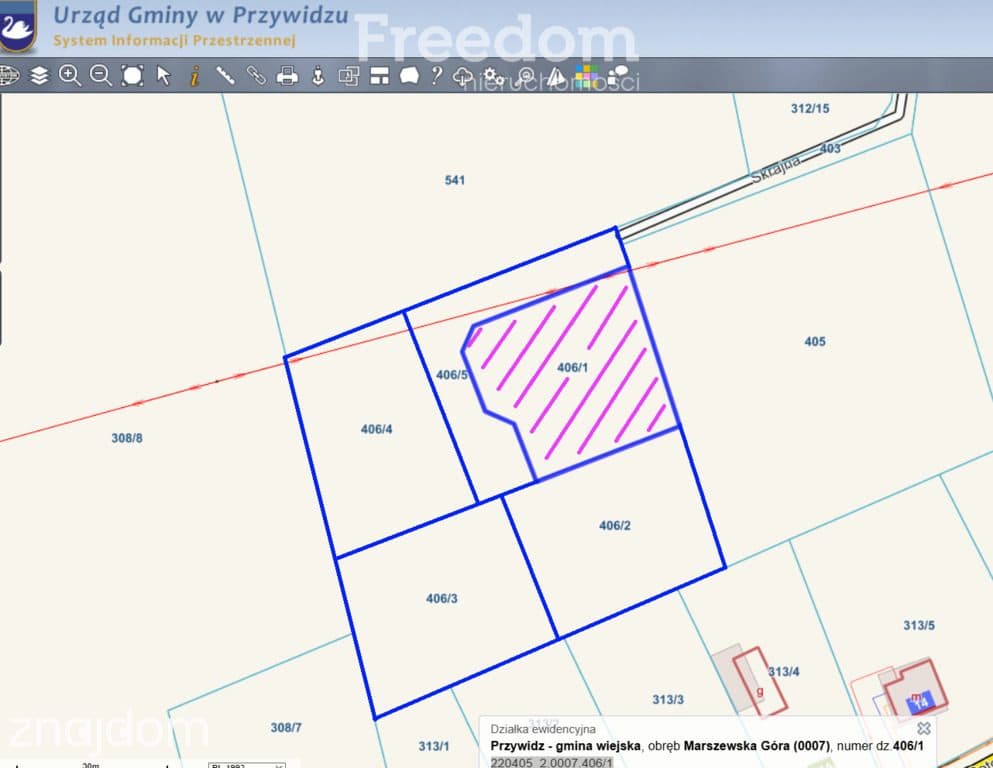Click the parcel identifier 220405_2.0007.406/1
This screenshot has width=993, height=768.
tap(552, 762)
